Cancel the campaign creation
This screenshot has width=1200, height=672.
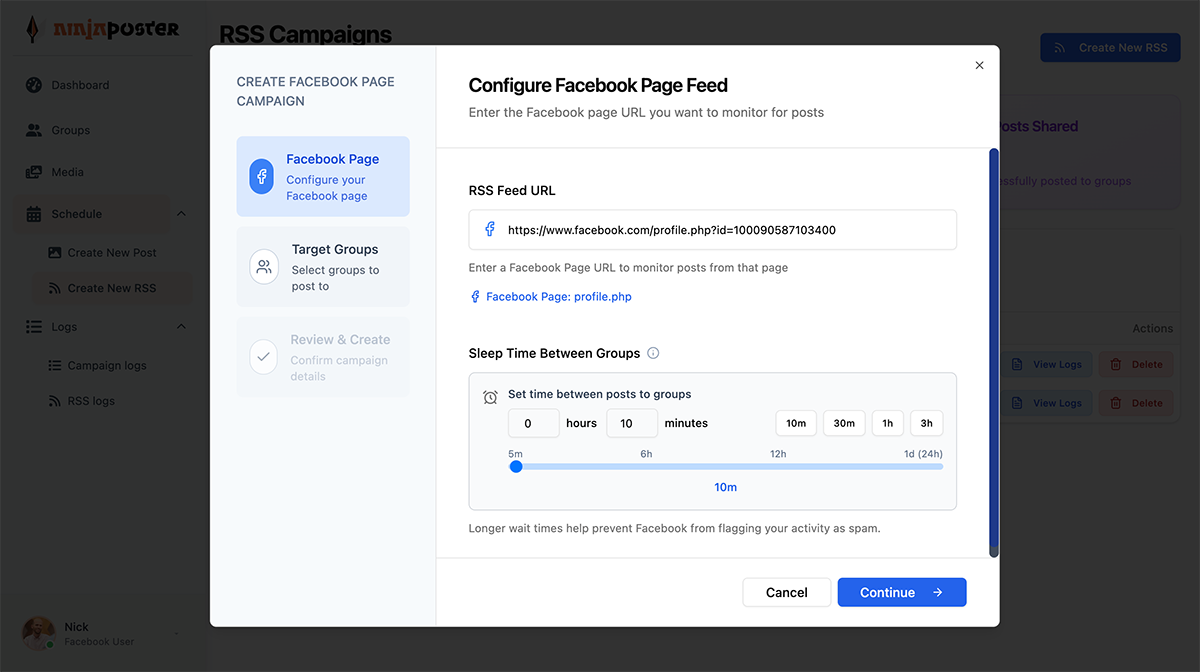coord(787,592)
